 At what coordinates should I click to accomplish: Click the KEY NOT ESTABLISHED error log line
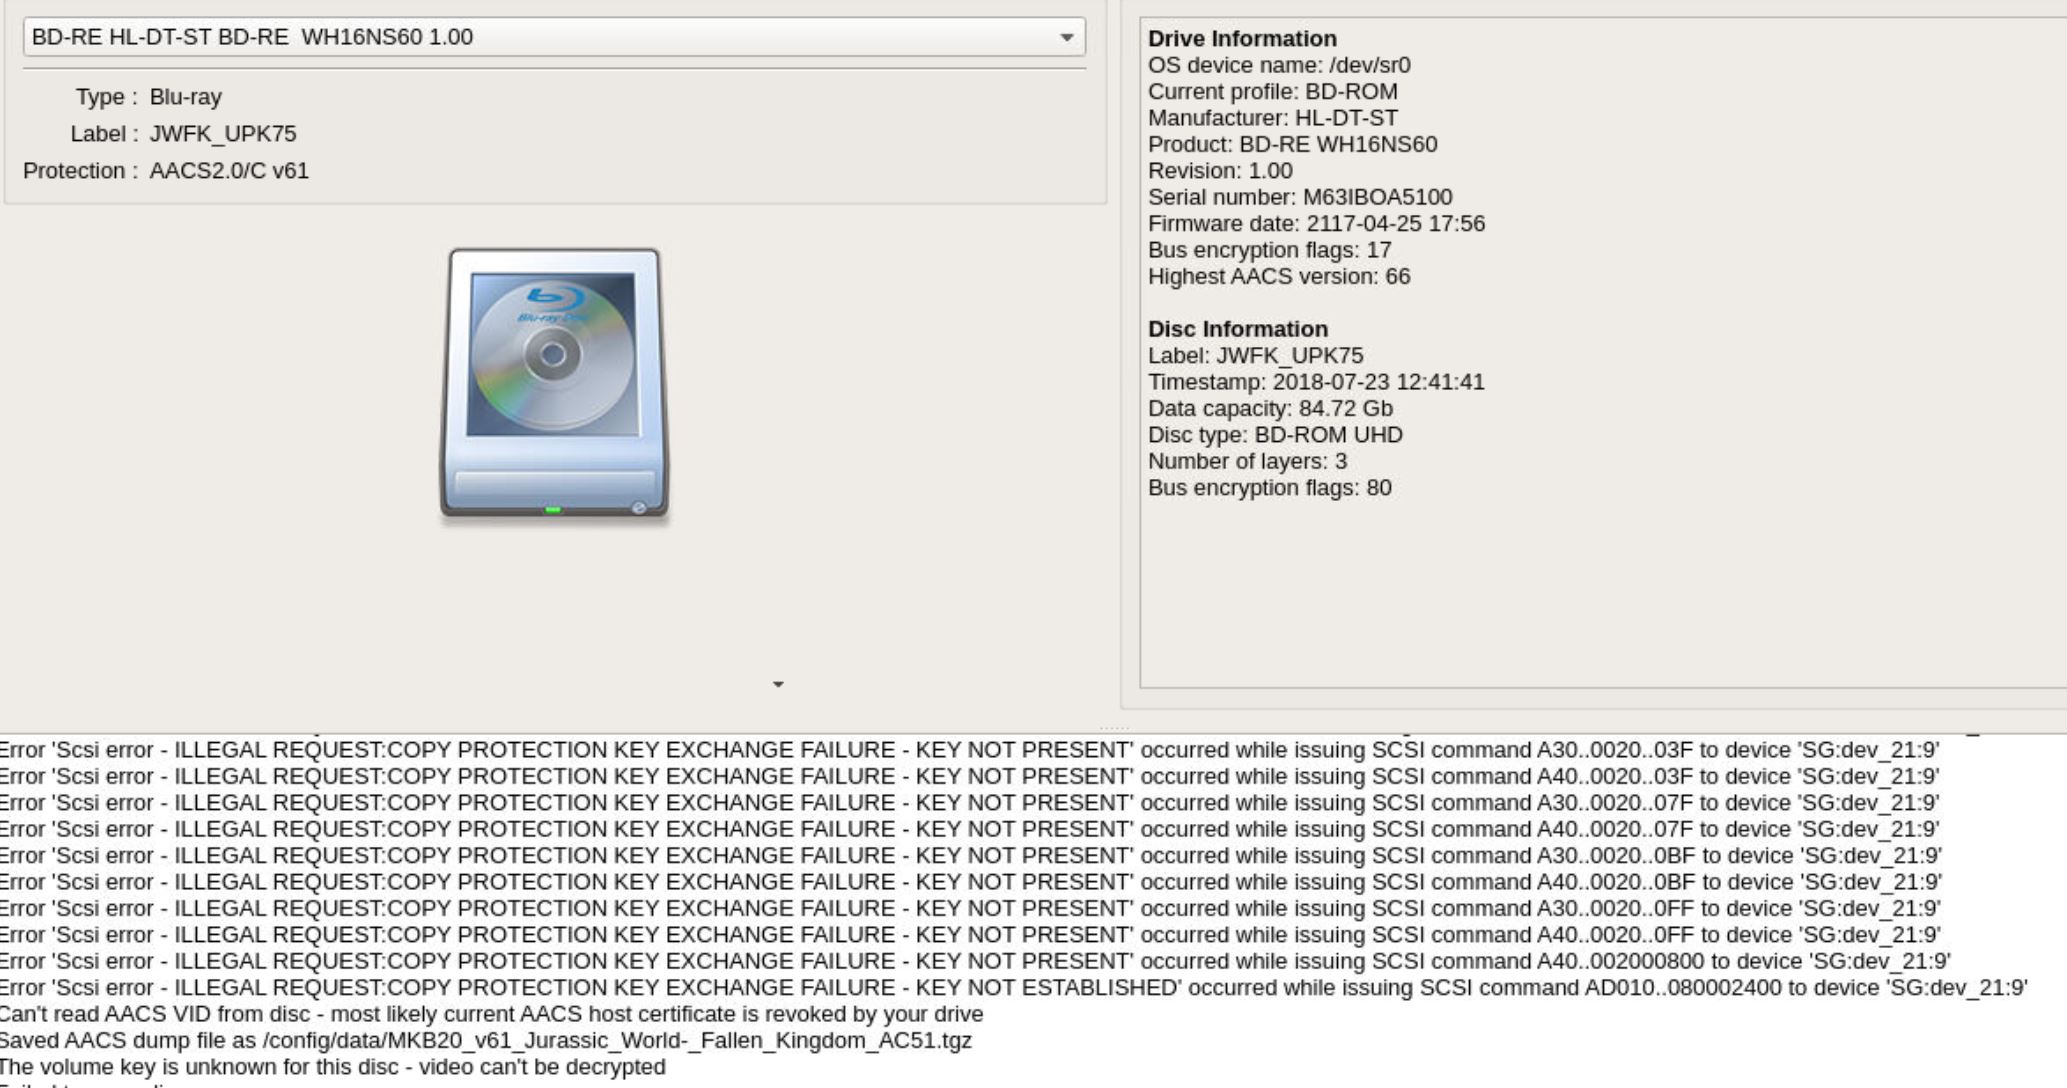[x=1014, y=988]
